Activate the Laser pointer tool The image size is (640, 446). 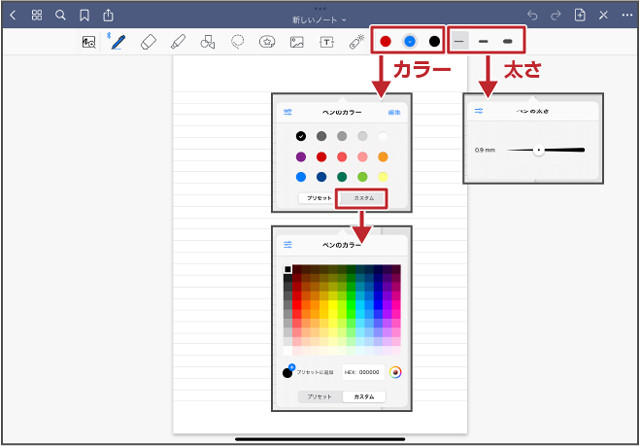coord(356,42)
